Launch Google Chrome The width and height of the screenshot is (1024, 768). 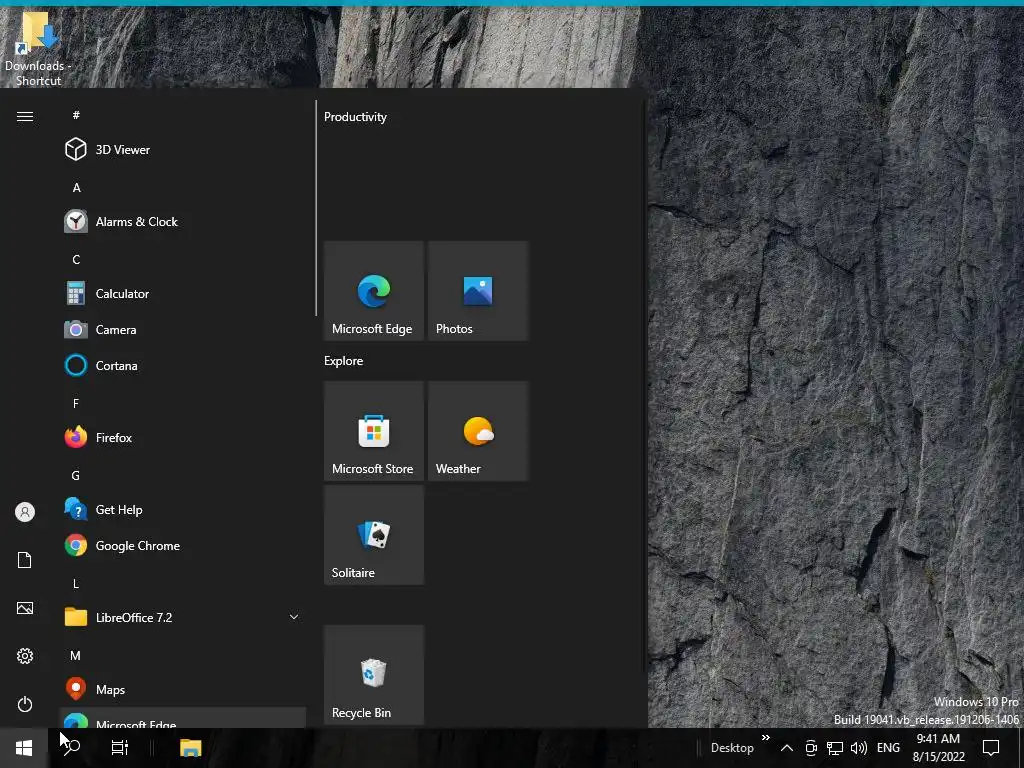(x=183, y=545)
